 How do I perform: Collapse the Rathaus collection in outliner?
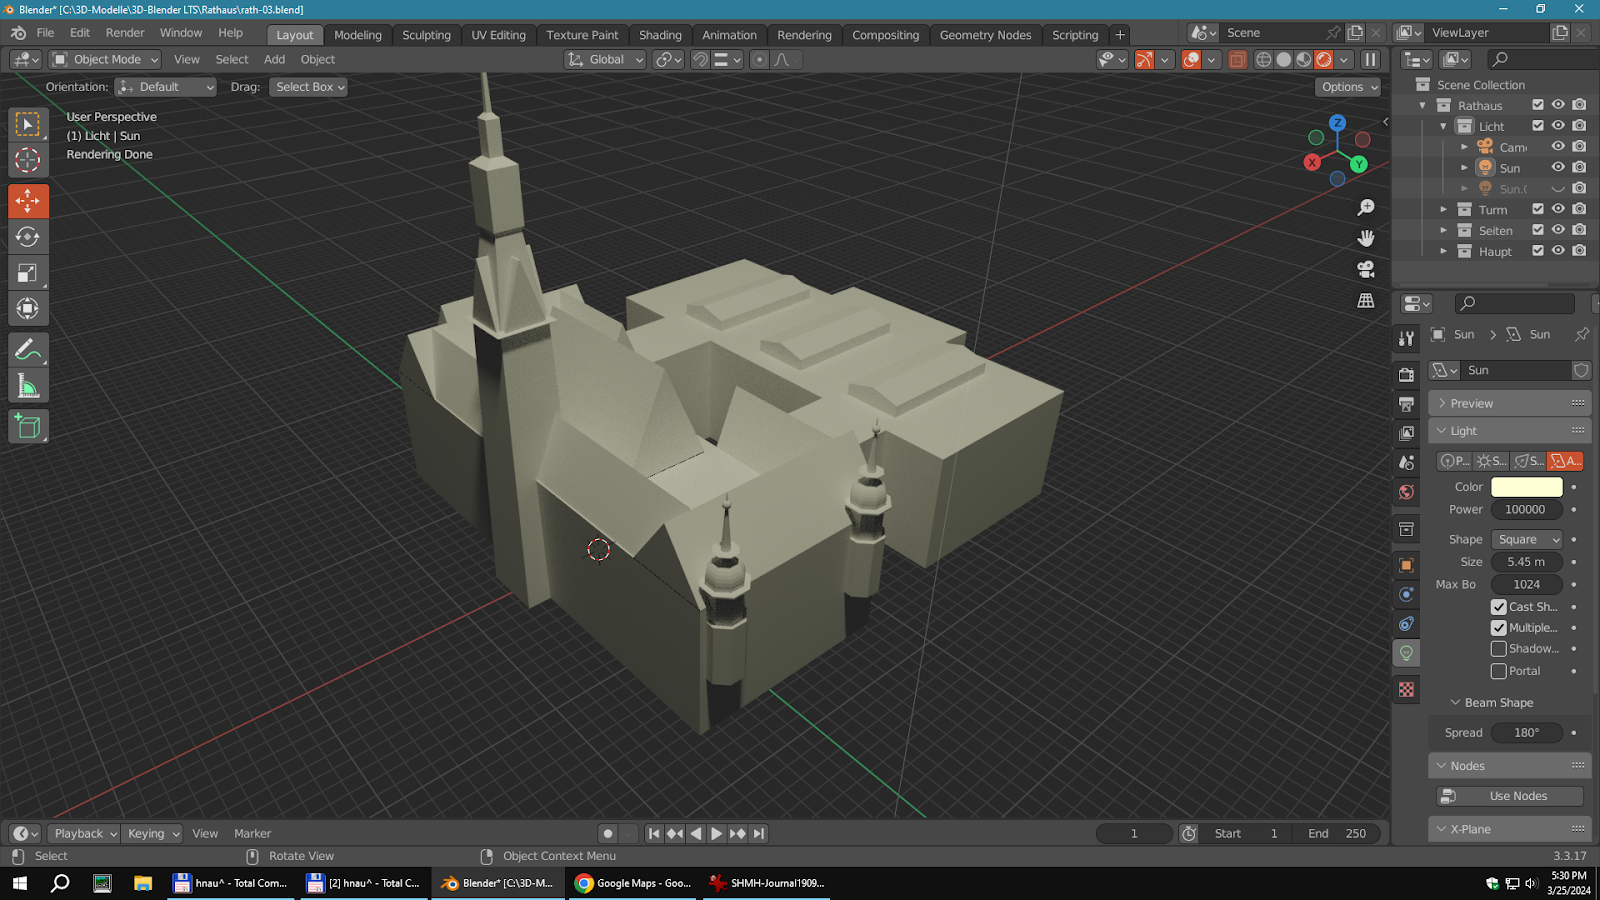(1422, 105)
